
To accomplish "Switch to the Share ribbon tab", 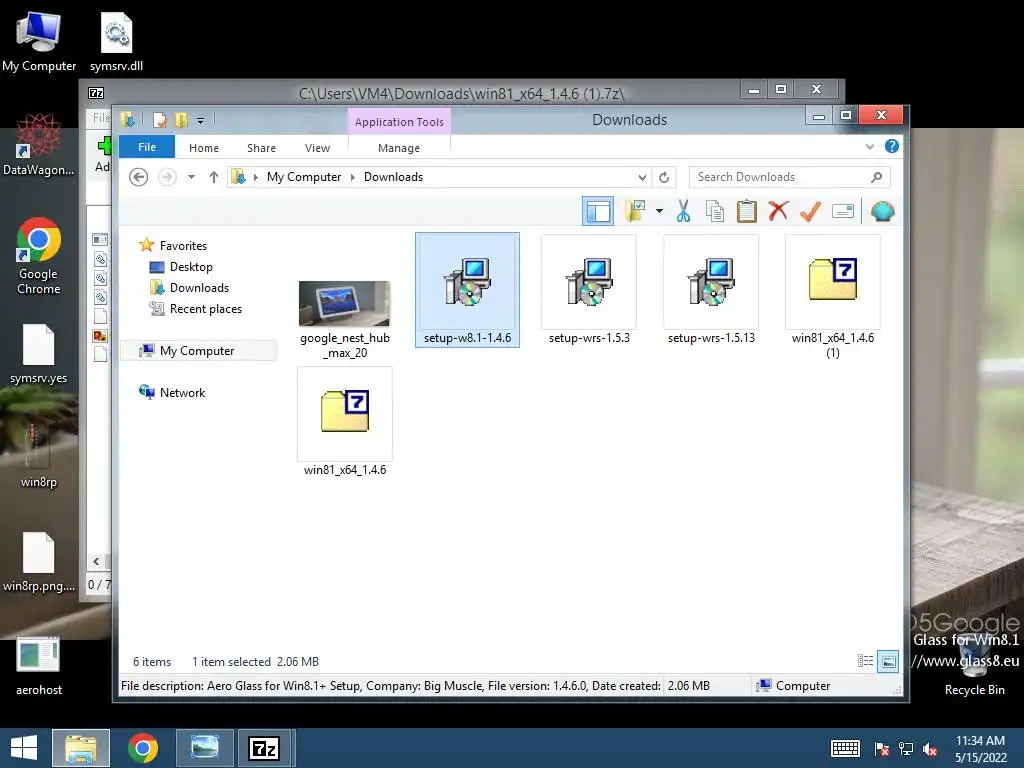I will click(x=261, y=148).
